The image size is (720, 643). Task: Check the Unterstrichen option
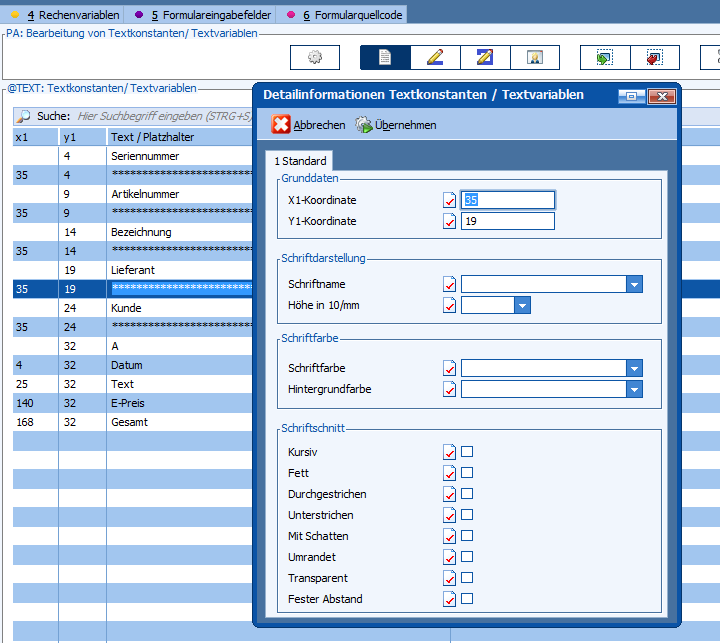pos(467,515)
